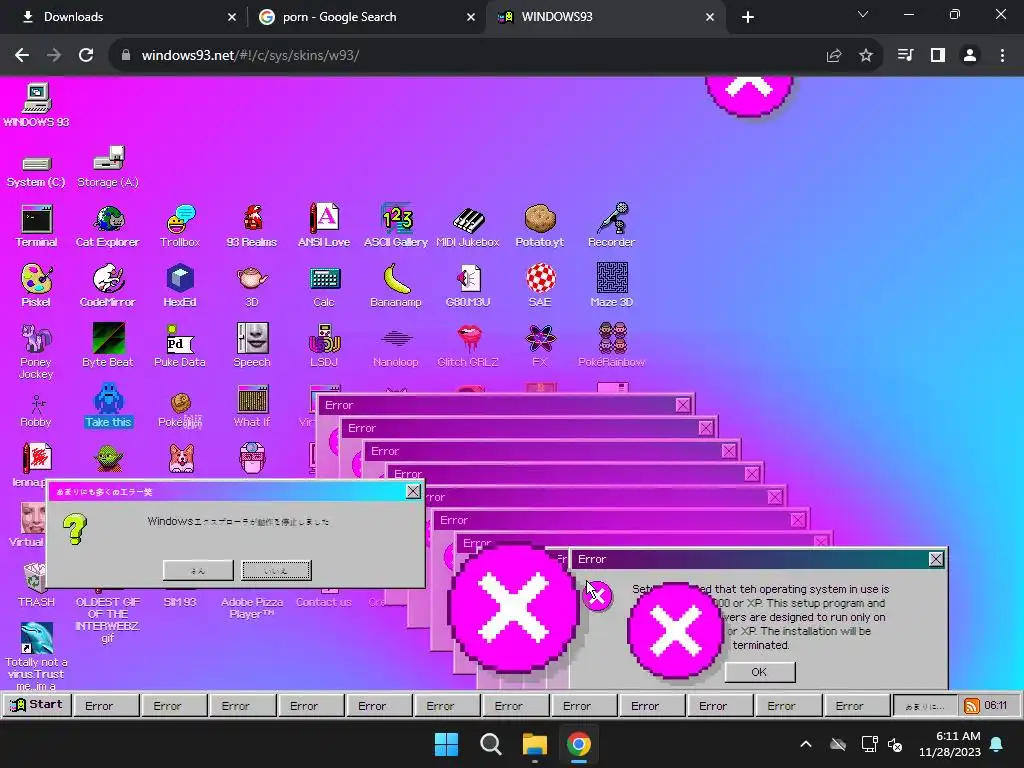Bookmark this page with star icon
Screen dimensions: 1024x768
[866, 56]
